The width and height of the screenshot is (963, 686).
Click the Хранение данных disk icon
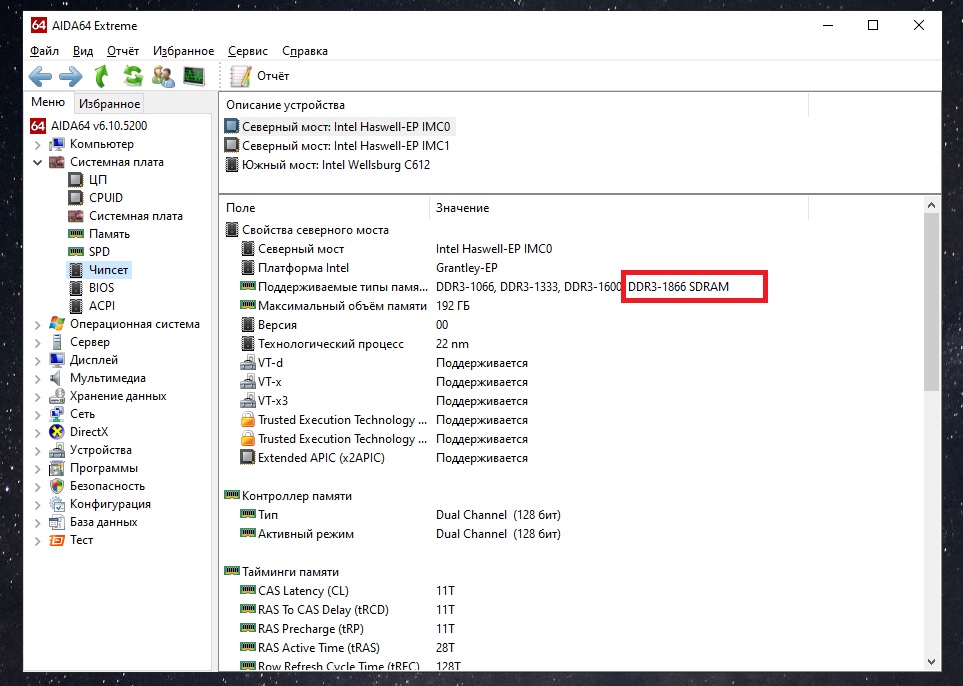57,396
